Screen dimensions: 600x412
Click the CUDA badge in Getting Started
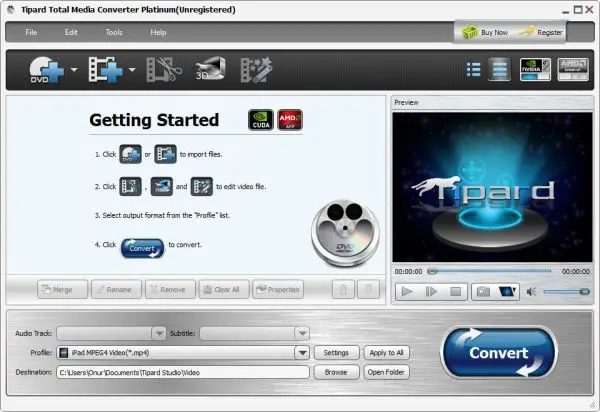pyautogui.click(x=261, y=120)
